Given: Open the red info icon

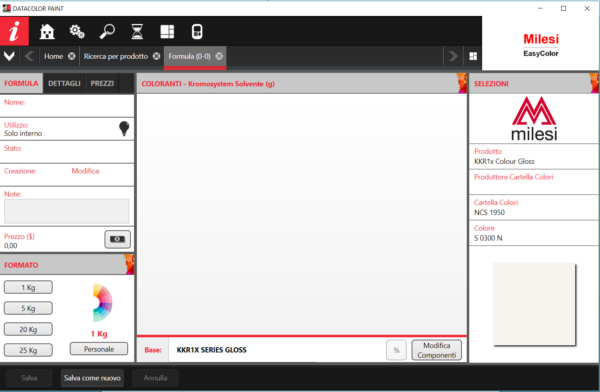Looking at the screenshot, I should [14, 31].
